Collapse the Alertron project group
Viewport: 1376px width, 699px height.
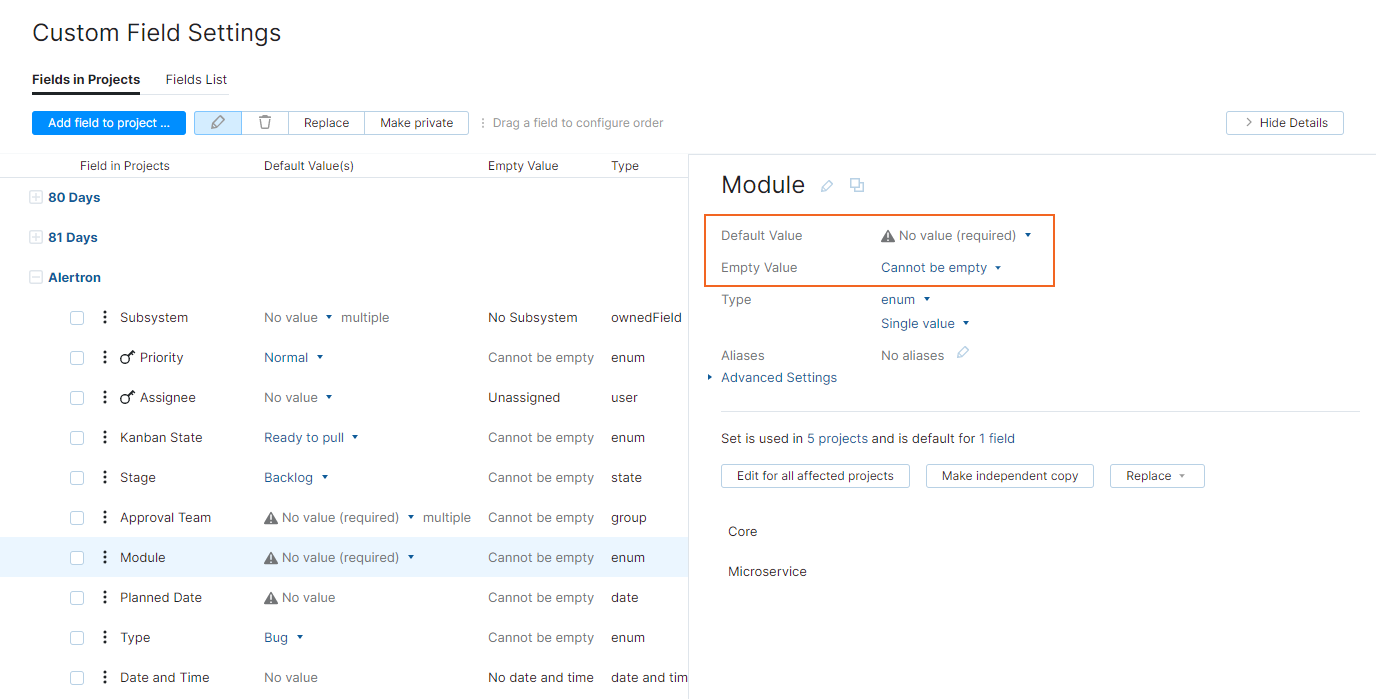click(x=36, y=278)
